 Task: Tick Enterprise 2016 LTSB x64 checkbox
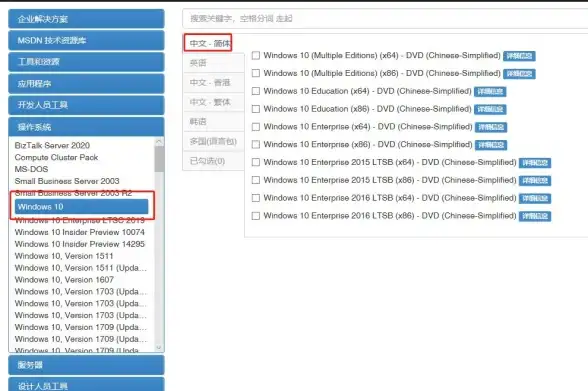tap(256, 198)
